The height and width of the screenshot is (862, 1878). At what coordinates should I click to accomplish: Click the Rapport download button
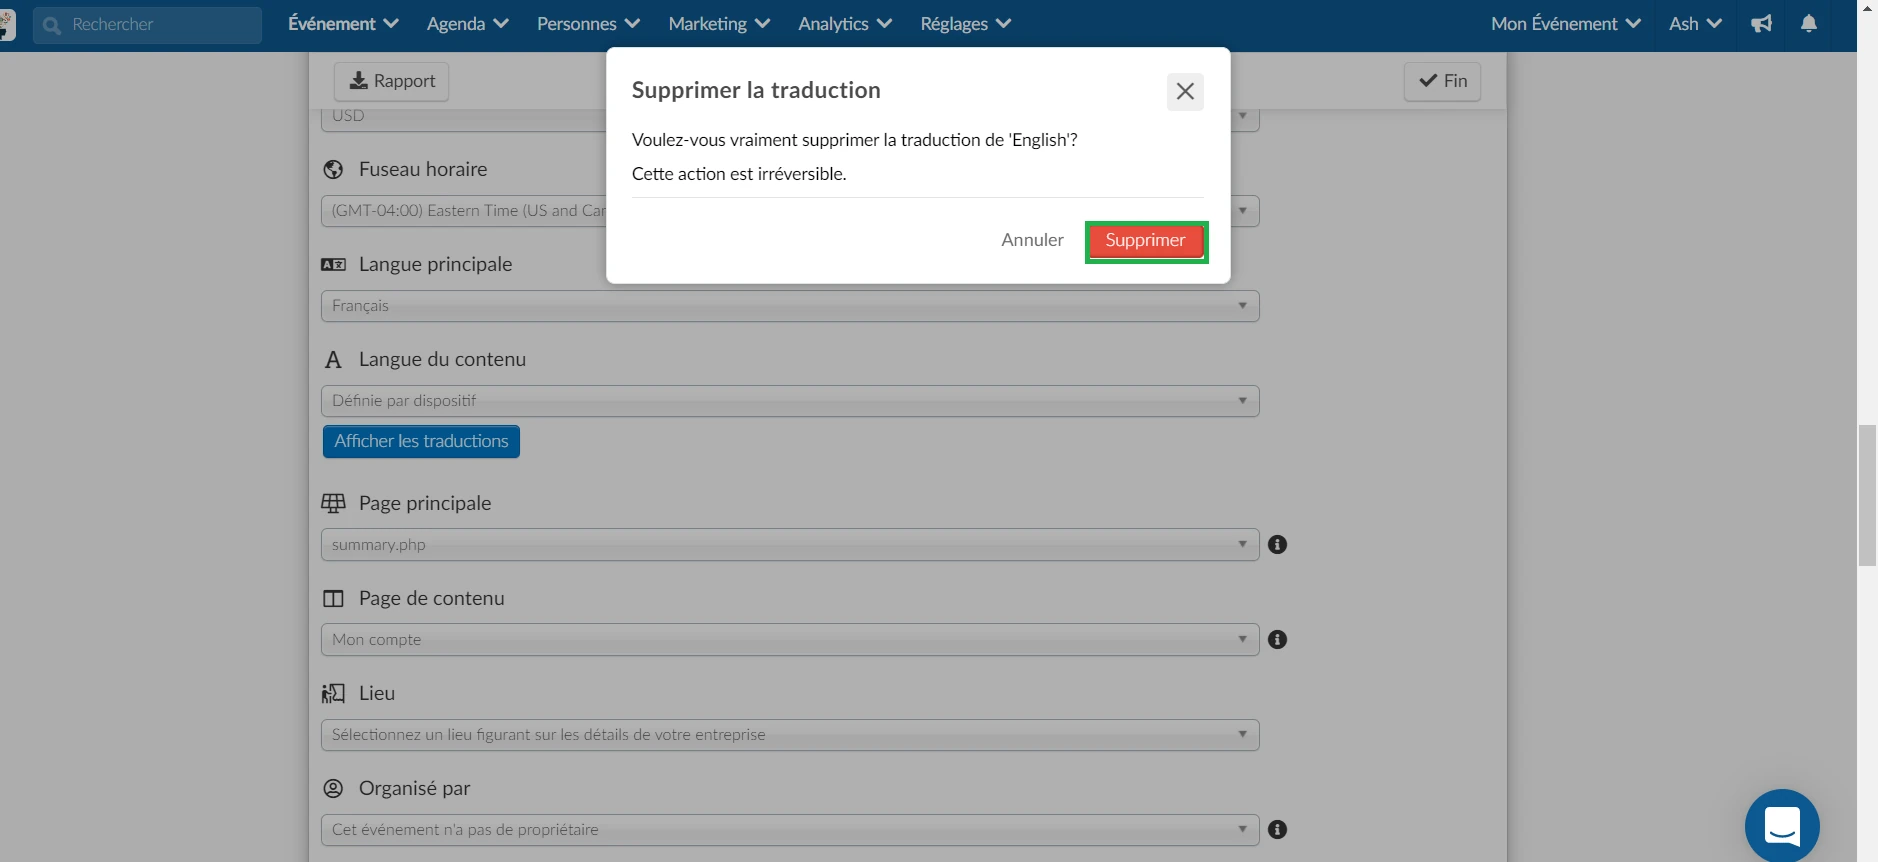[391, 81]
